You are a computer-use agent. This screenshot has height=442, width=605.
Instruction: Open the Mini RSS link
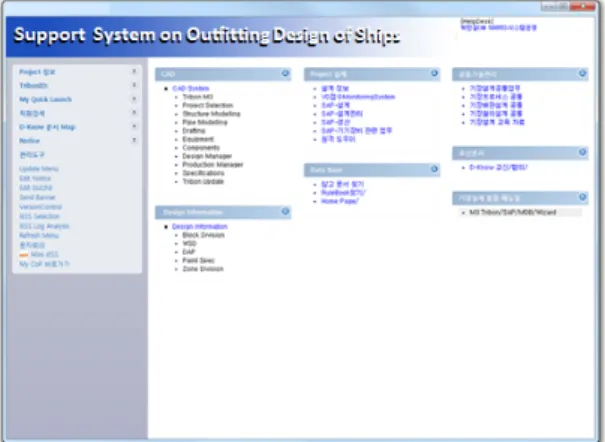tap(45, 255)
